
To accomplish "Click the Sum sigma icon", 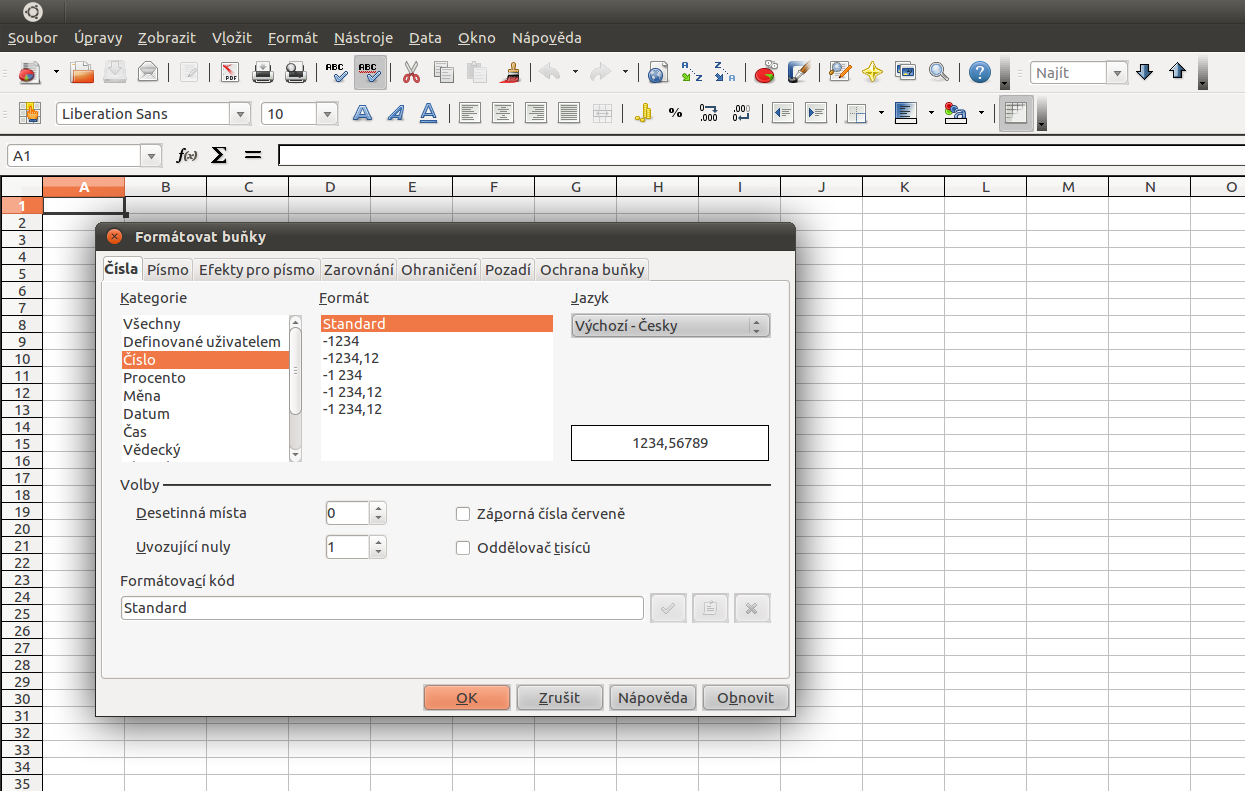I will tap(219, 156).
